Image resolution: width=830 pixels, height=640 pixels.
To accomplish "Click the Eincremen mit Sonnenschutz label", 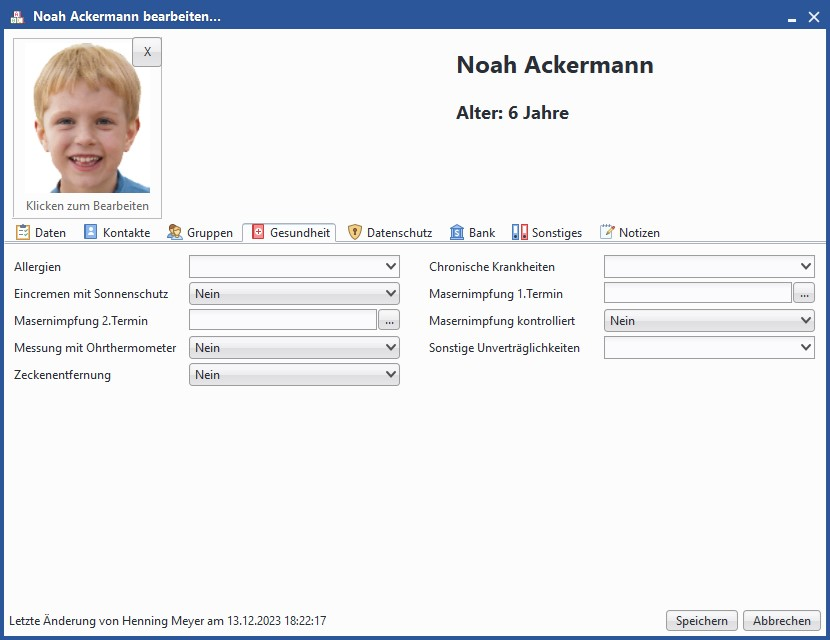I will (x=91, y=294).
